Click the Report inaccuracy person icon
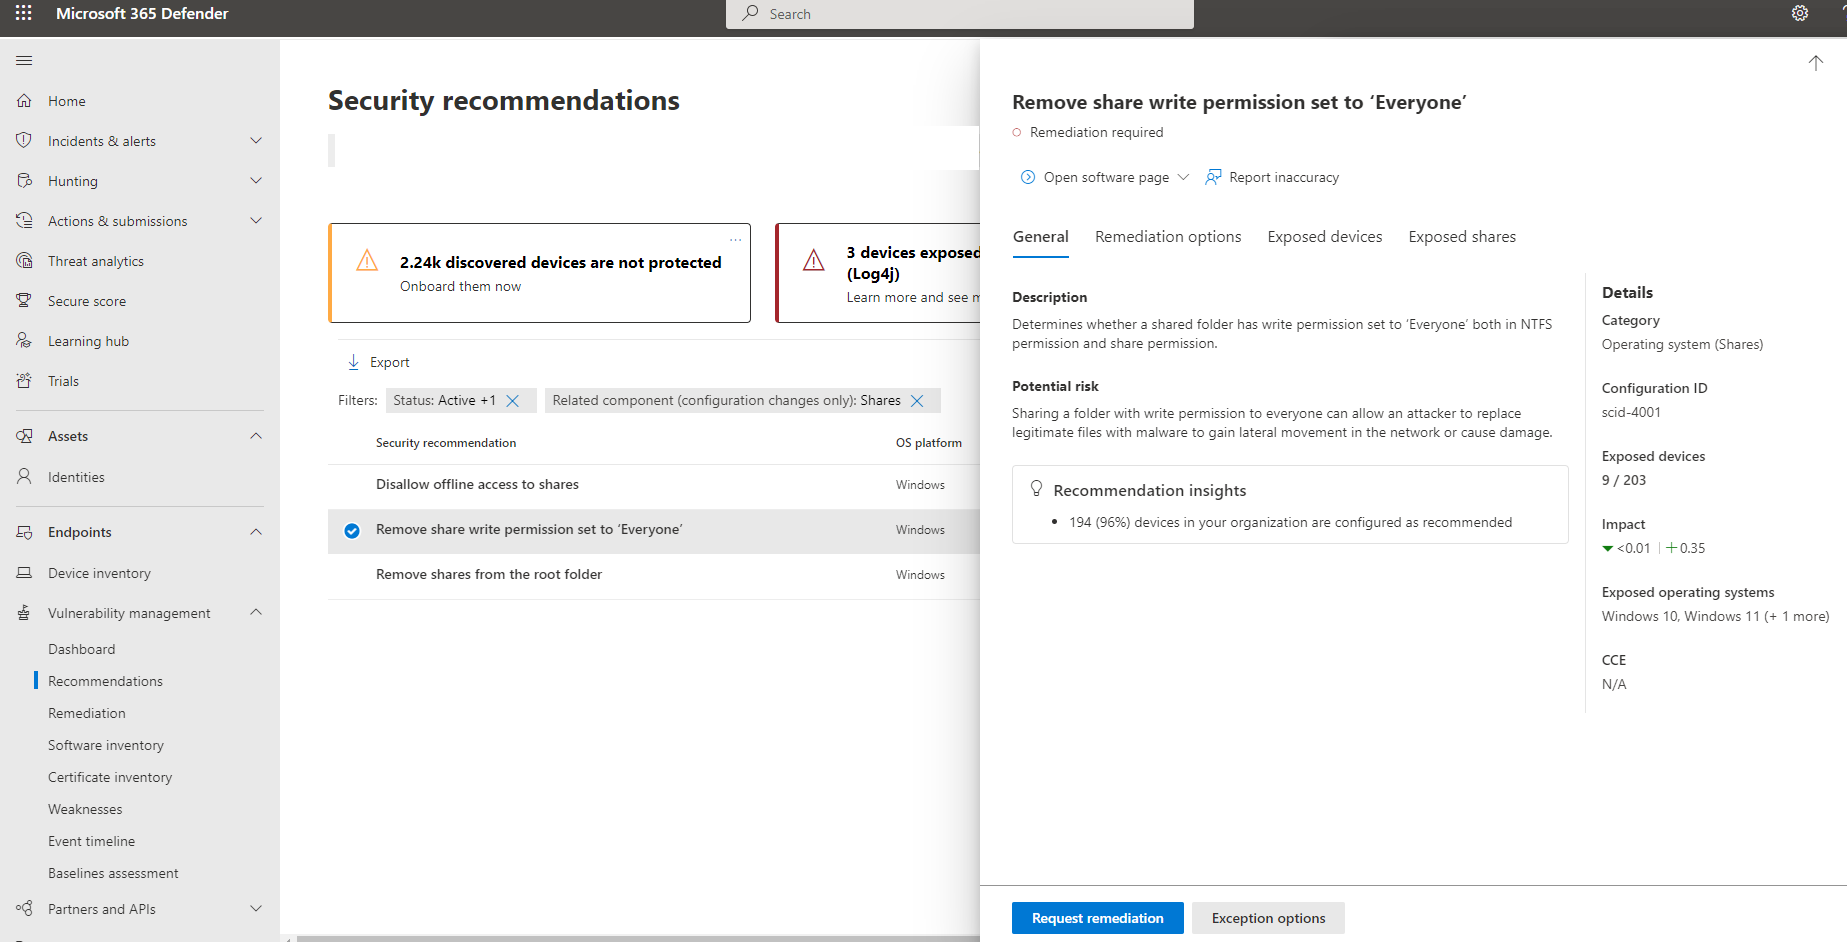The height and width of the screenshot is (942, 1847). [1213, 177]
